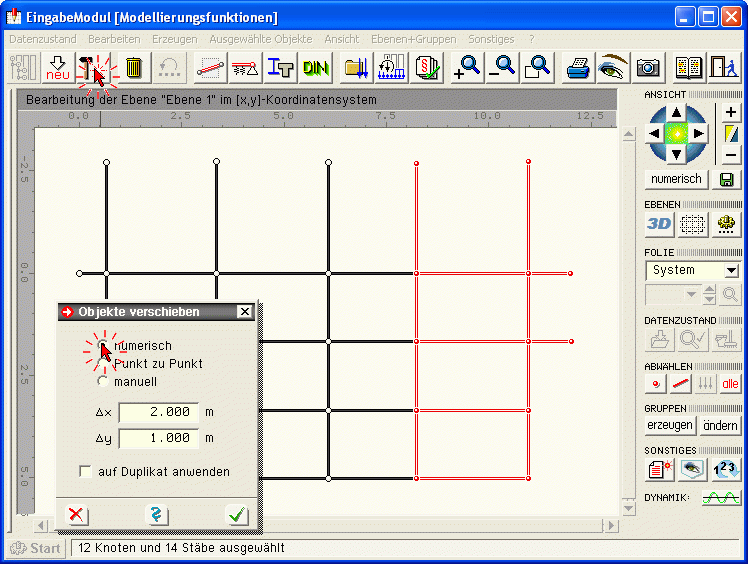Screen dimensions: 748x564
Task: Click the Δx value input field
Action: click(x=158, y=412)
